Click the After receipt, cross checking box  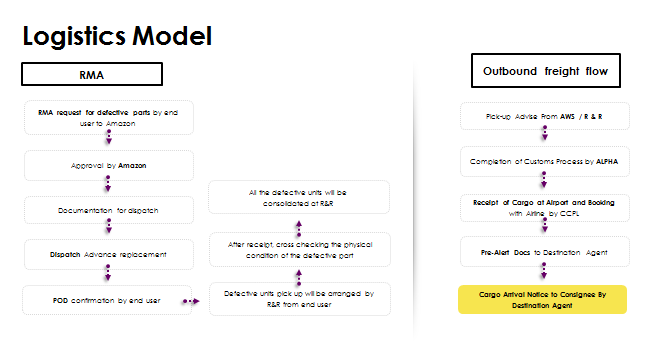(300, 250)
